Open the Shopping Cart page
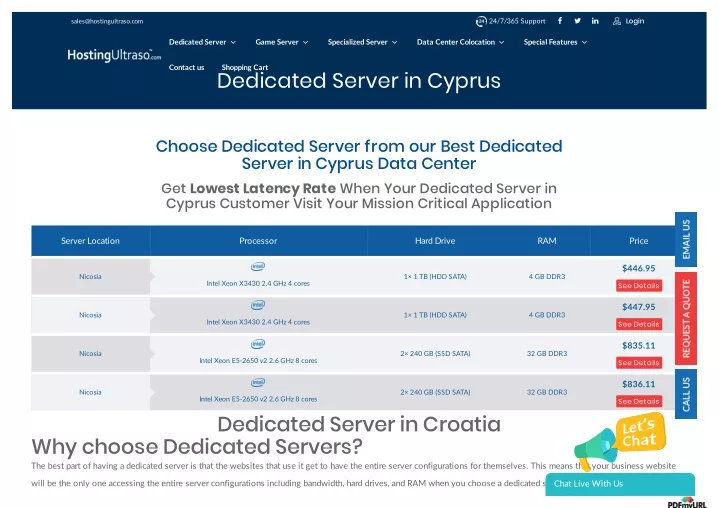Image resolution: width=719 pixels, height=508 pixels. point(245,67)
